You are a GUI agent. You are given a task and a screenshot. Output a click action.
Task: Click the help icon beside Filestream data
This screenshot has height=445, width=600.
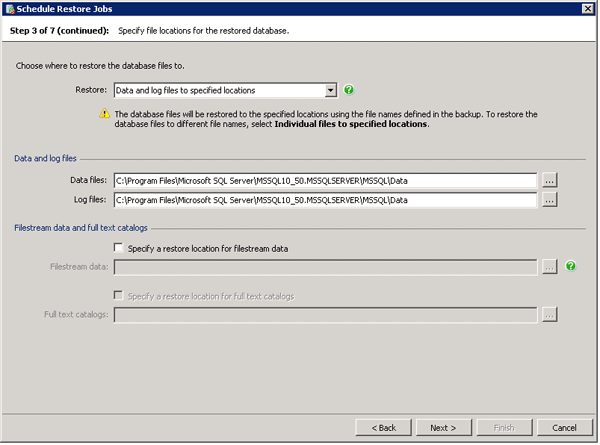click(571, 267)
